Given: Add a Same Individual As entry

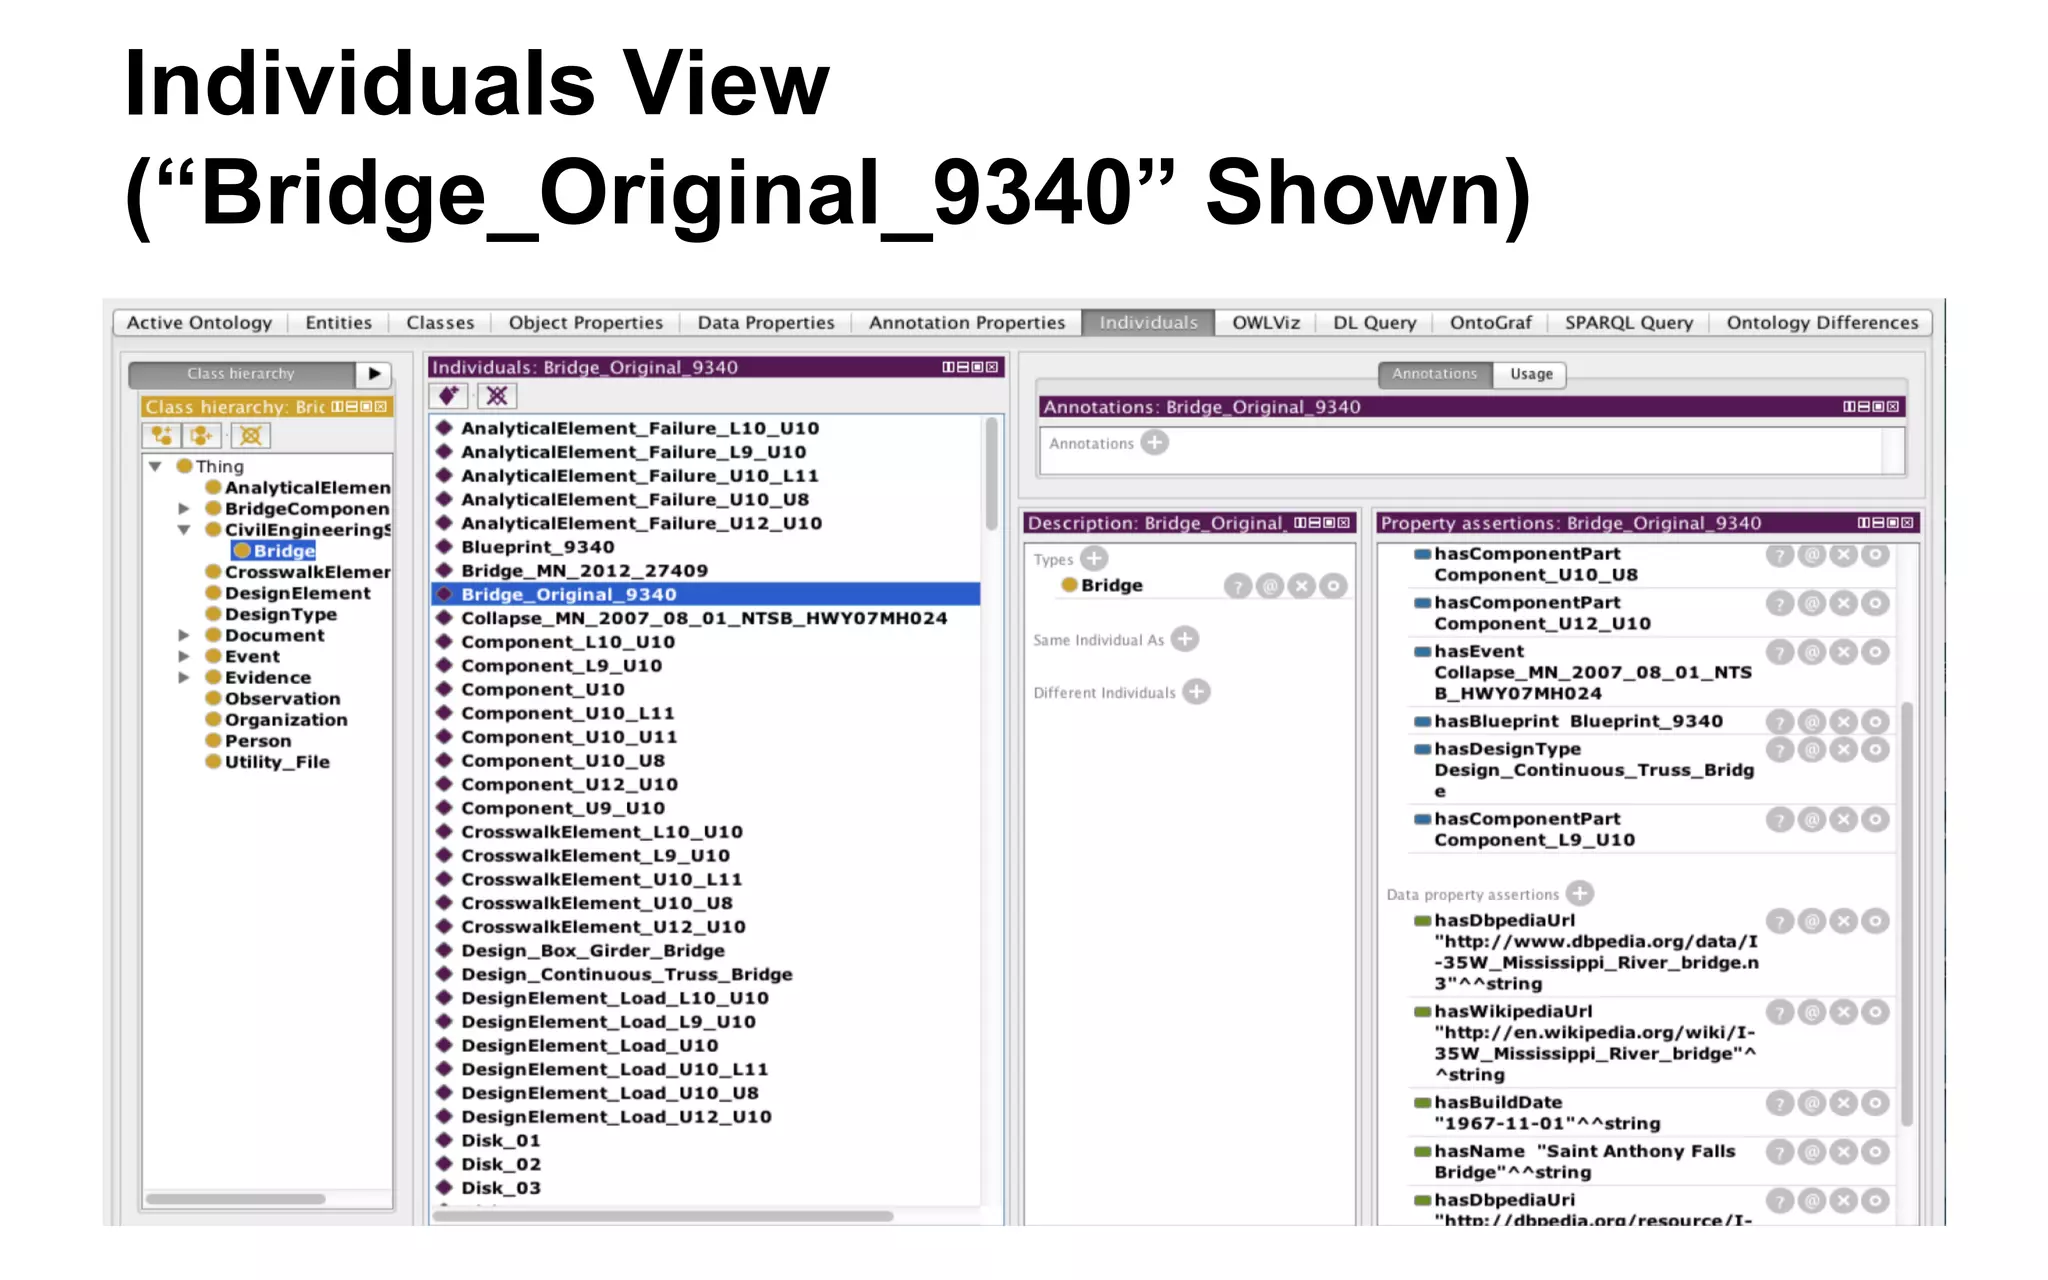Looking at the screenshot, I should tap(1185, 639).
